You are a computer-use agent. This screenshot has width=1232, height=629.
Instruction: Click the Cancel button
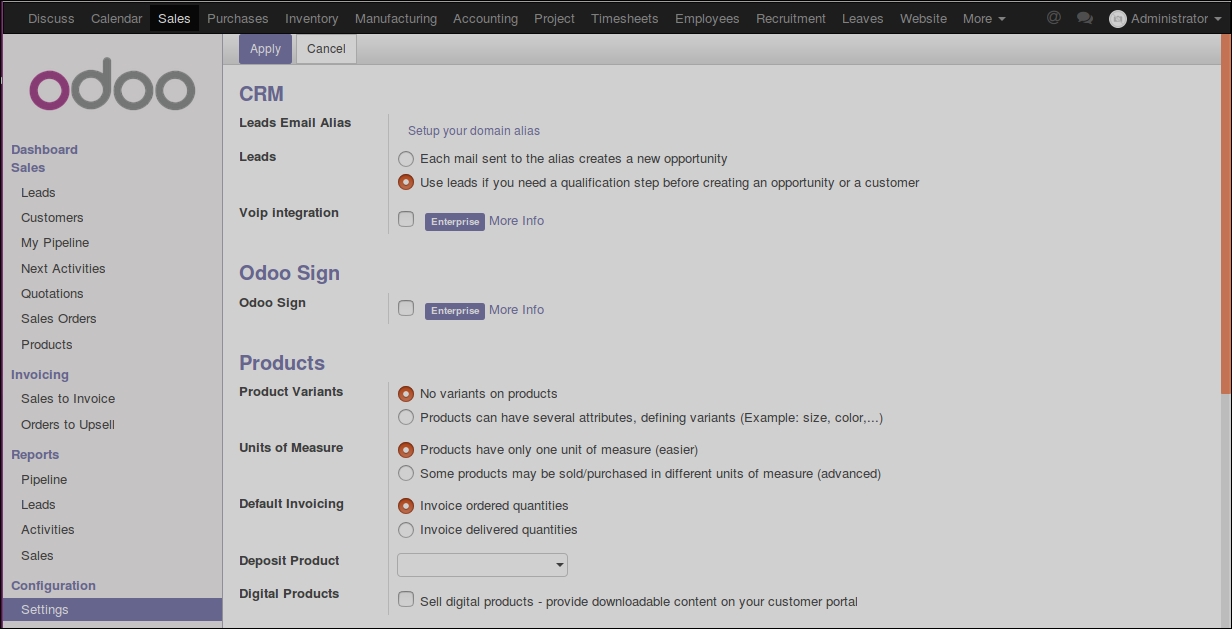tap(326, 49)
